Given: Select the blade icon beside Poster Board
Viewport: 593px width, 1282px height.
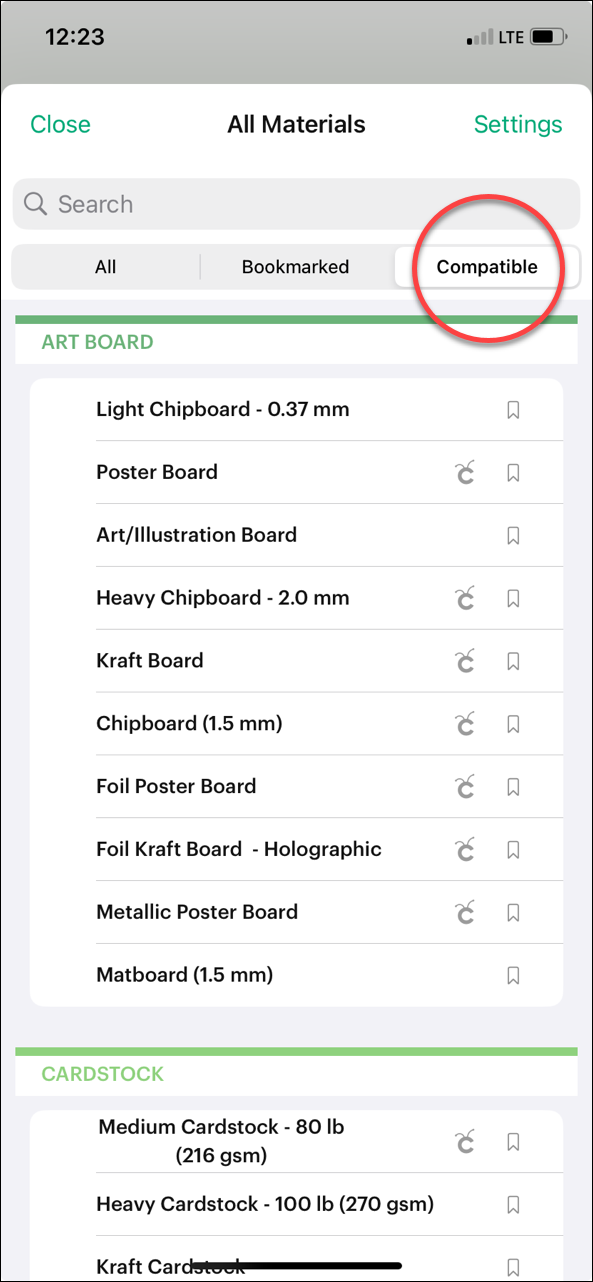Looking at the screenshot, I should pyautogui.click(x=464, y=472).
